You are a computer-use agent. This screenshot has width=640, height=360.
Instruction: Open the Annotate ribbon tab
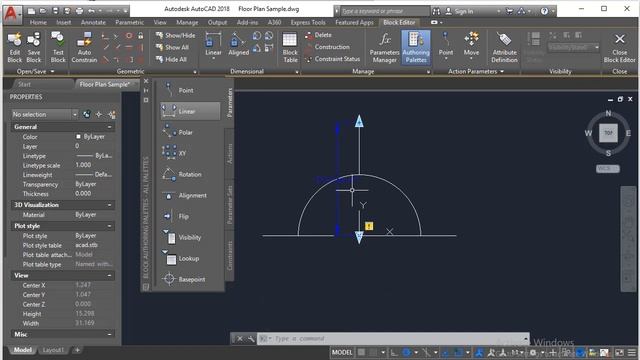point(93,22)
